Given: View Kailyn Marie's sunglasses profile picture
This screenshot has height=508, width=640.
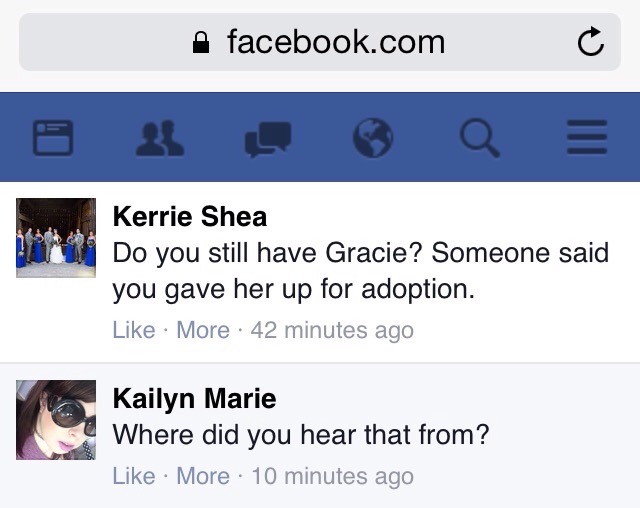Looking at the screenshot, I should (x=56, y=420).
